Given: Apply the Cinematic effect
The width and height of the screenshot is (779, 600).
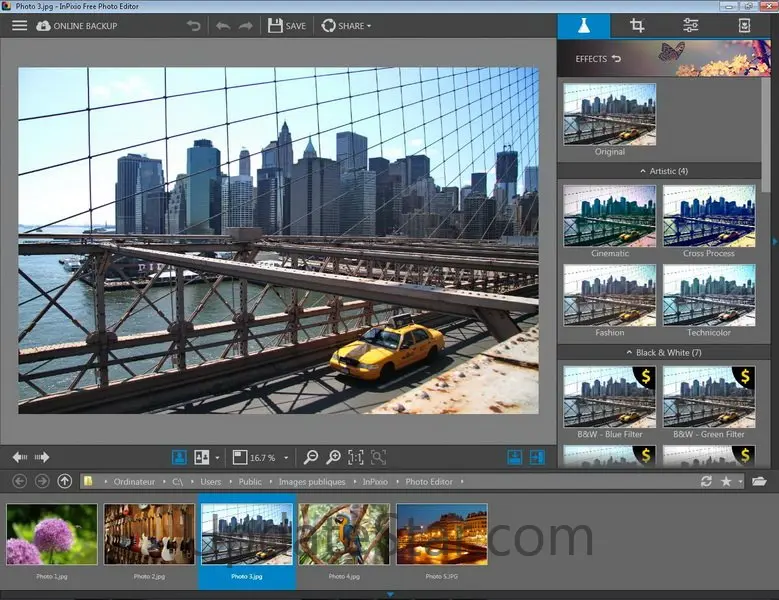Looking at the screenshot, I should (610, 216).
